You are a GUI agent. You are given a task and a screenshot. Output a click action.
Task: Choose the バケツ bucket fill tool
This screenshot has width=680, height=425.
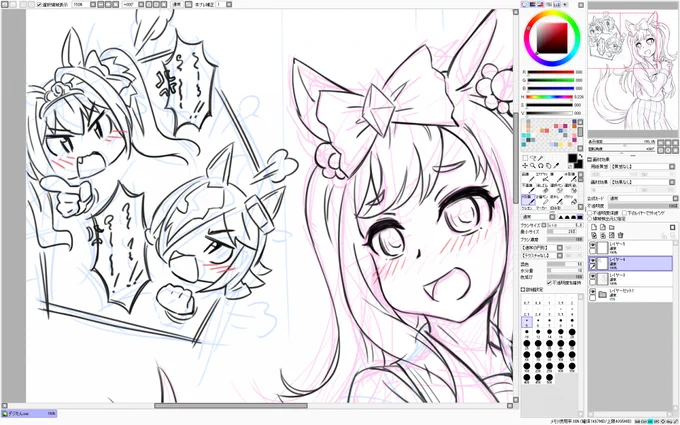pyautogui.click(x=572, y=200)
